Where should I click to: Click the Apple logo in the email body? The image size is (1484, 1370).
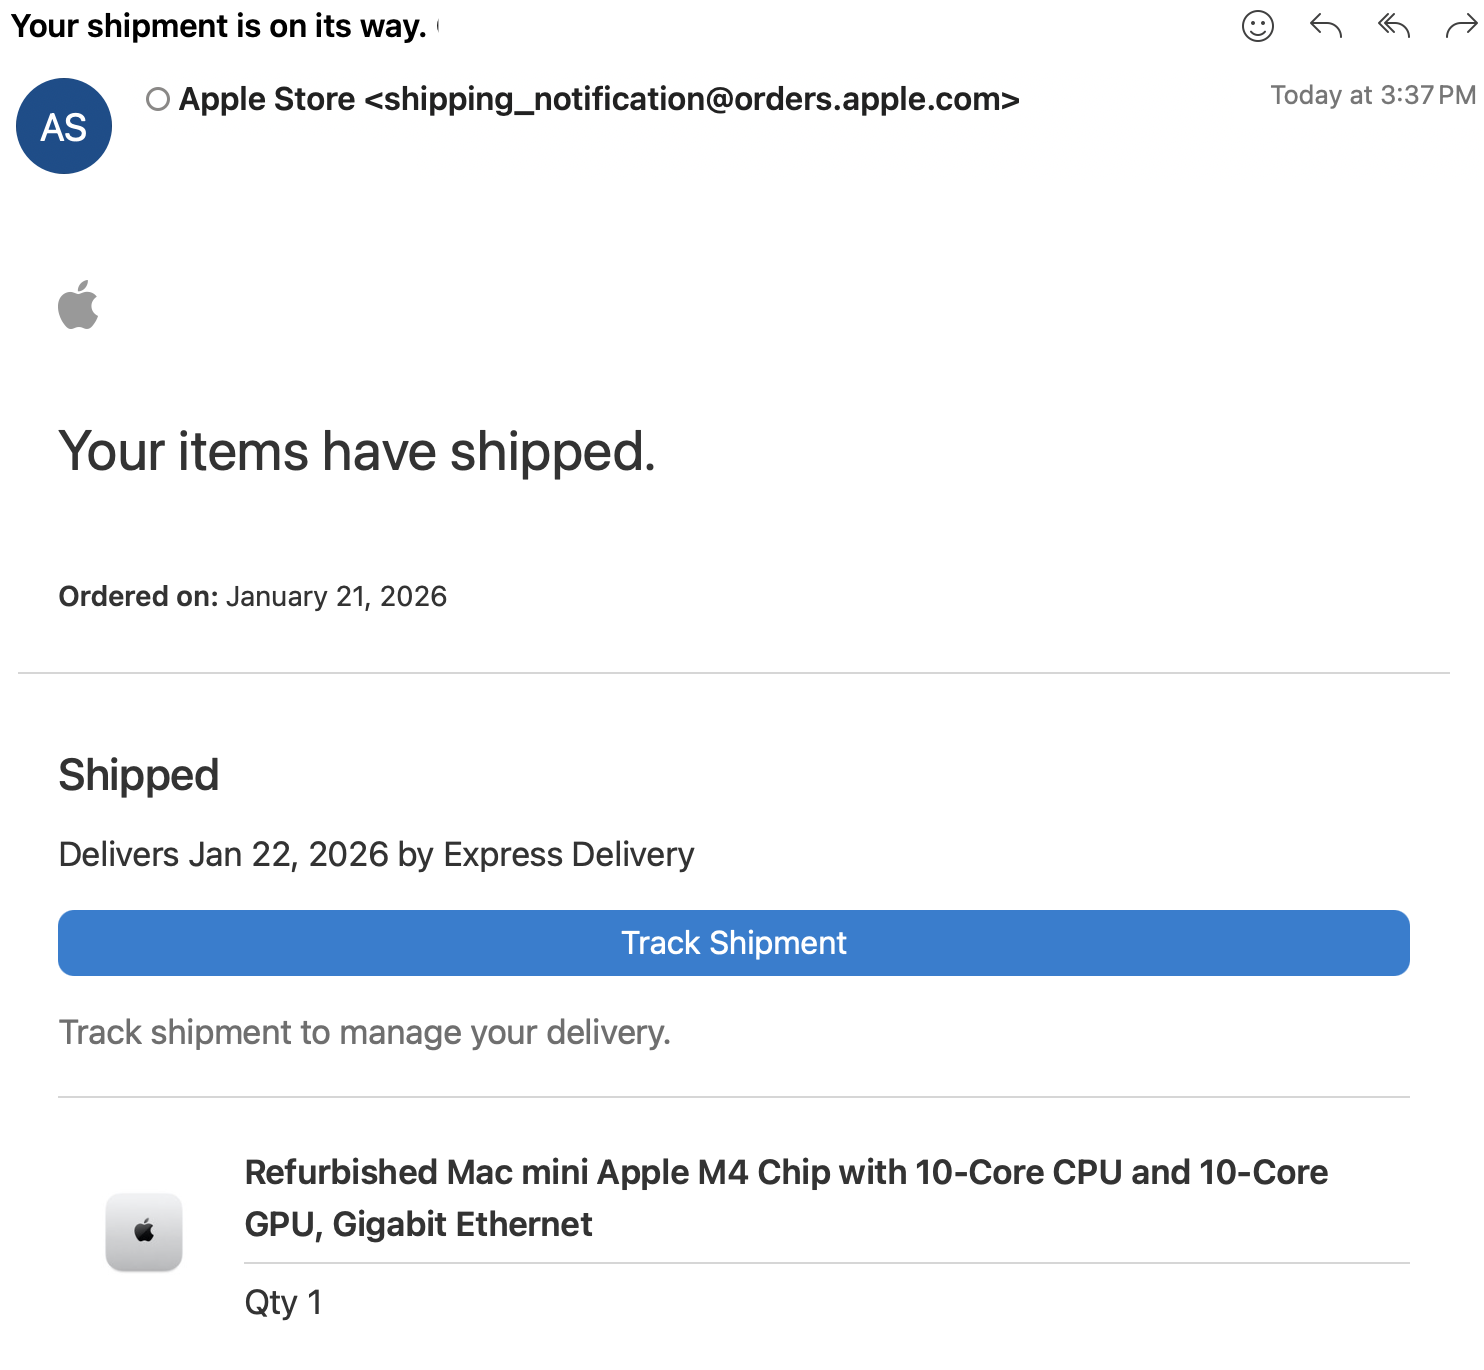pyautogui.click(x=78, y=305)
